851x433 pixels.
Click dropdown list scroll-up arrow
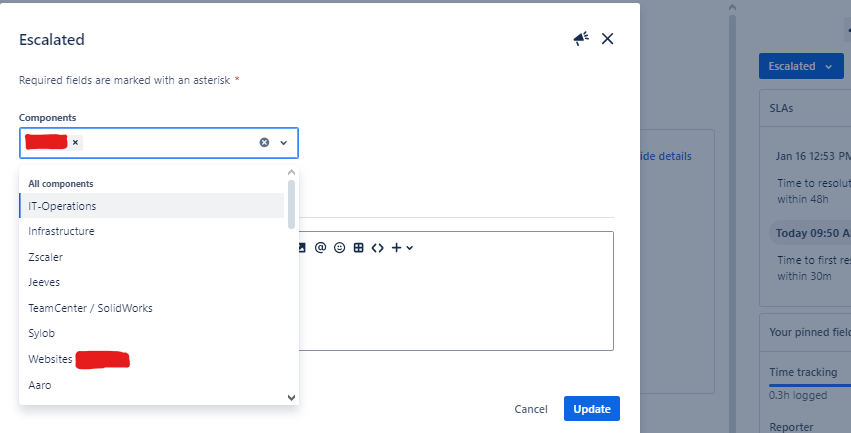pyautogui.click(x=291, y=173)
